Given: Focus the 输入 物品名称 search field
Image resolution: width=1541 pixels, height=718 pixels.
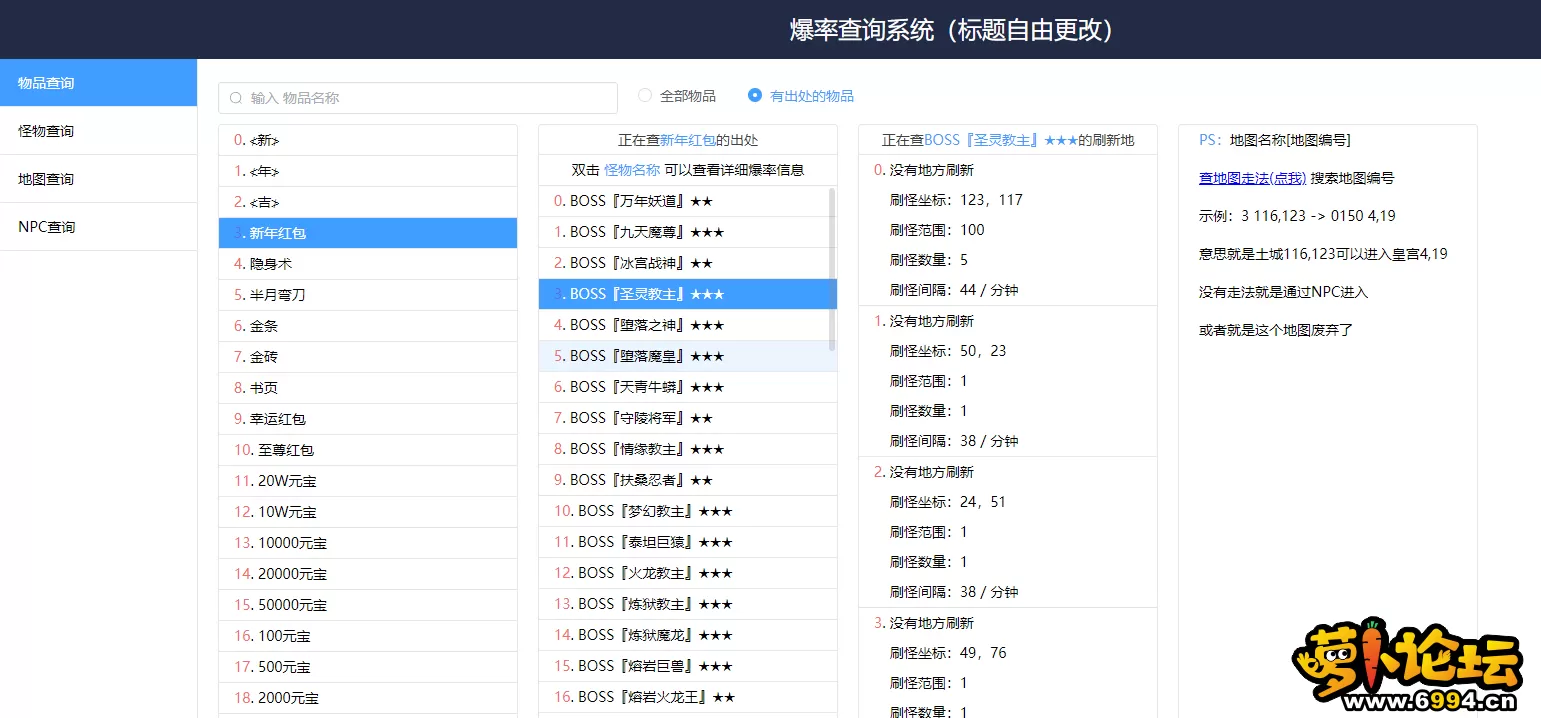Looking at the screenshot, I should tap(418, 98).
